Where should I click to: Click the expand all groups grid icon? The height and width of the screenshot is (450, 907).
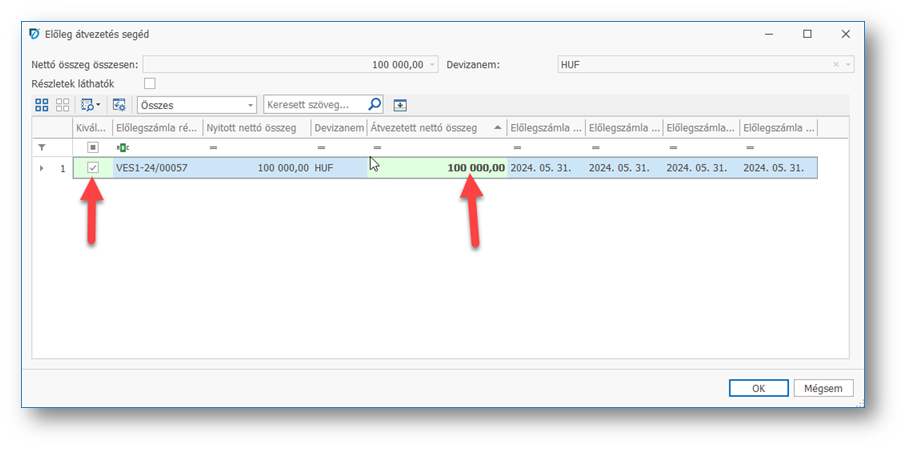[x=42, y=104]
